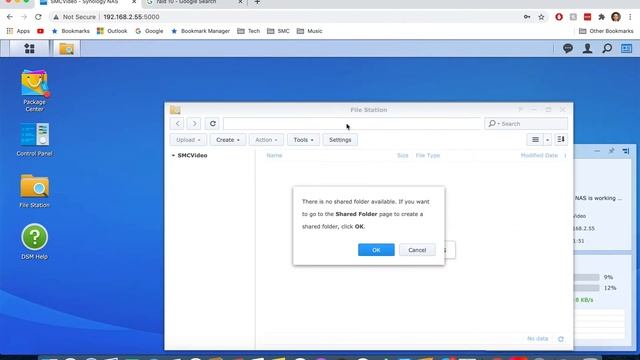The width and height of the screenshot is (640, 360).
Task: Switch to the SMCVideo Synology NAS tab
Action: pyautogui.click(x=84, y=2)
